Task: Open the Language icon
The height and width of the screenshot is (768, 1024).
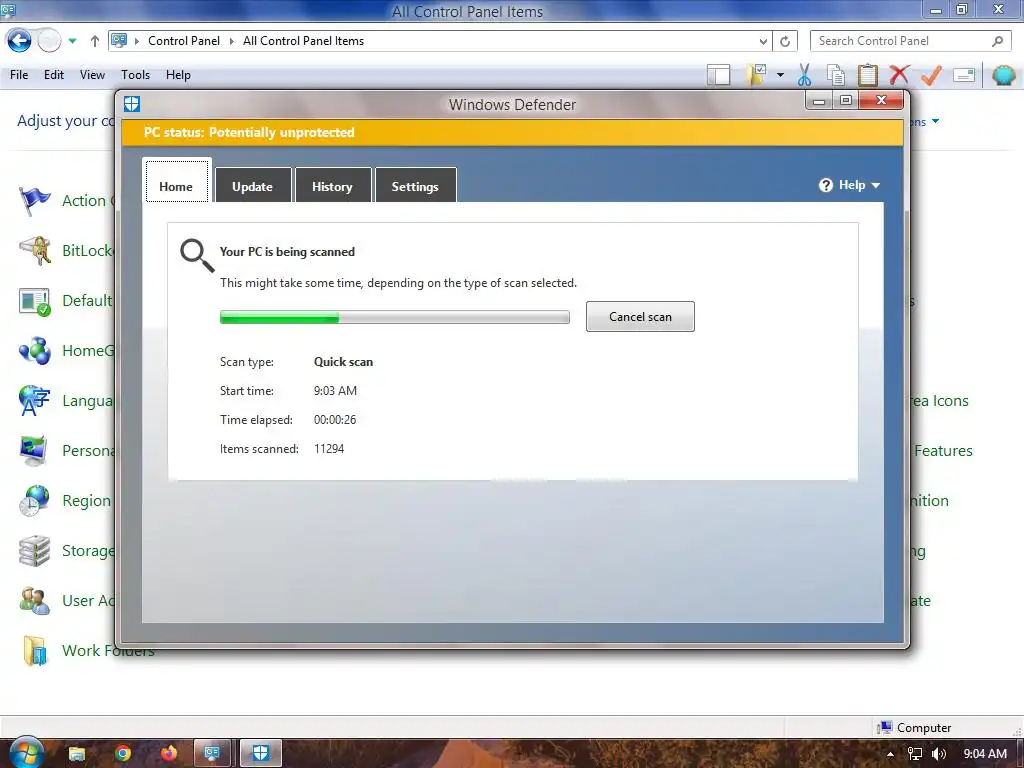Action: click(34, 400)
